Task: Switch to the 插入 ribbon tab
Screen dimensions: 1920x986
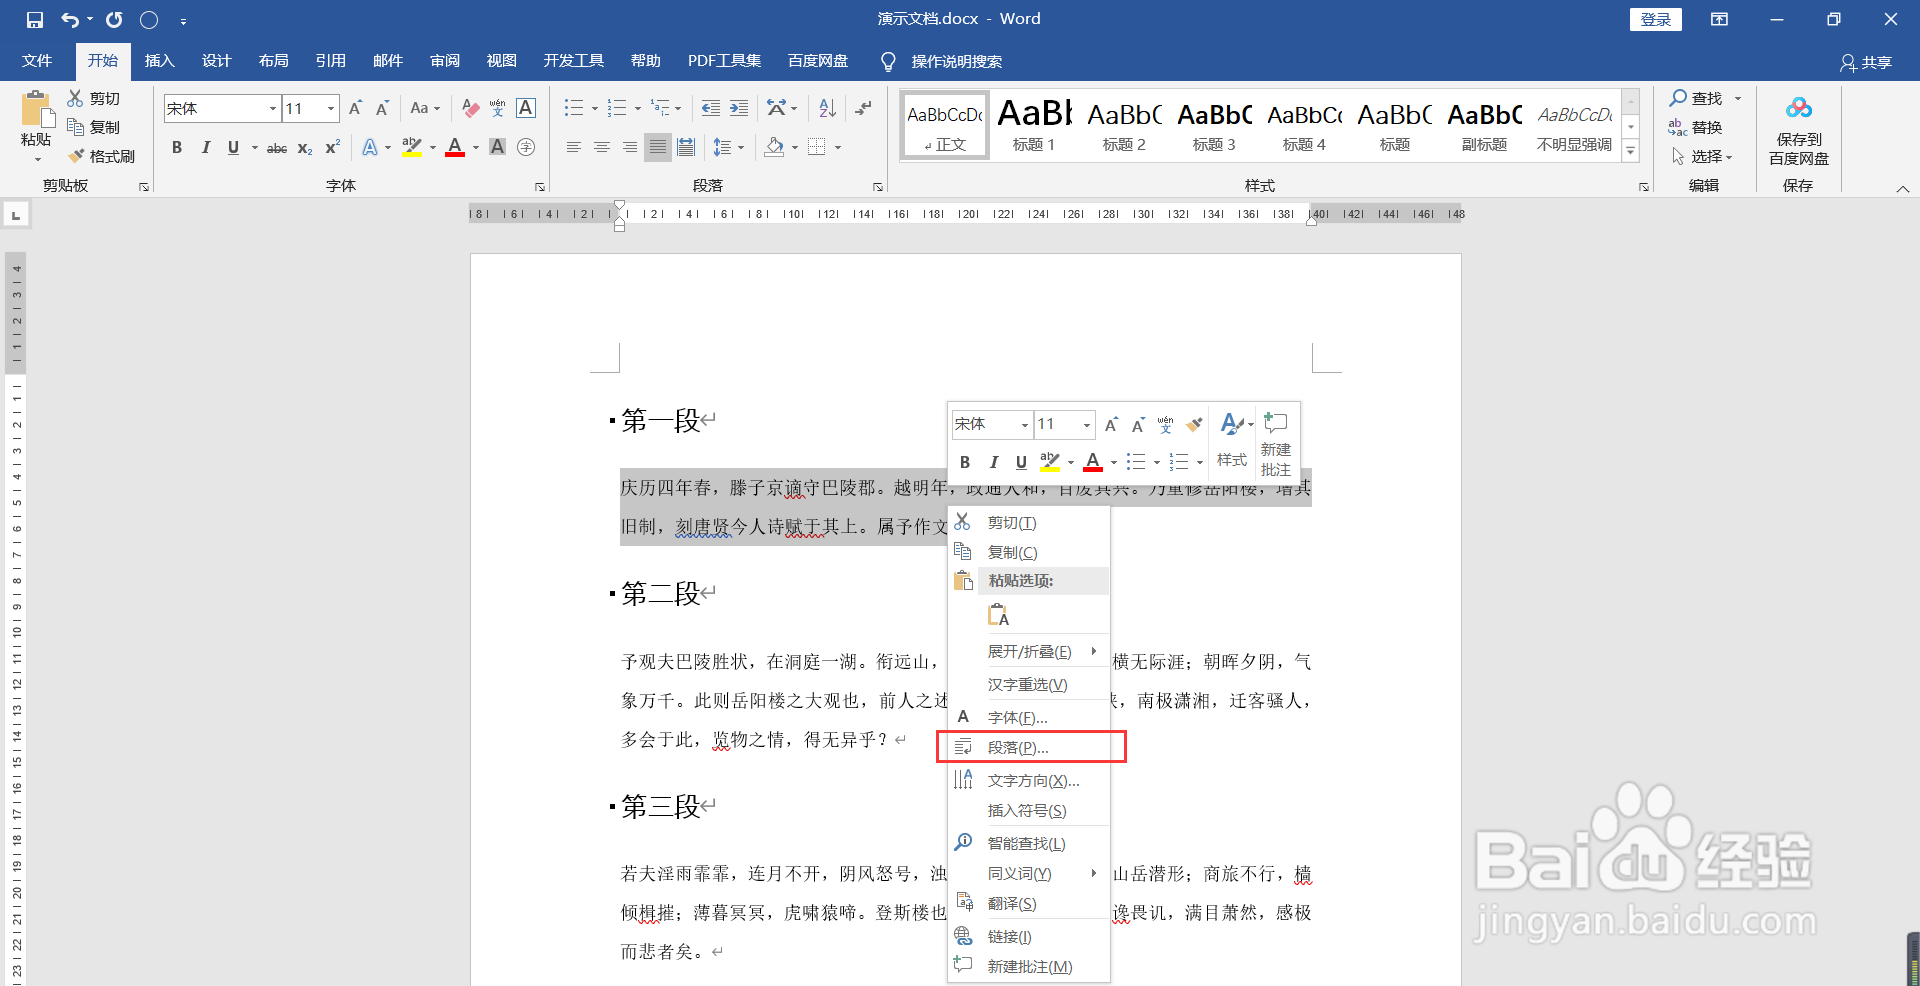Action: pyautogui.click(x=159, y=61)
